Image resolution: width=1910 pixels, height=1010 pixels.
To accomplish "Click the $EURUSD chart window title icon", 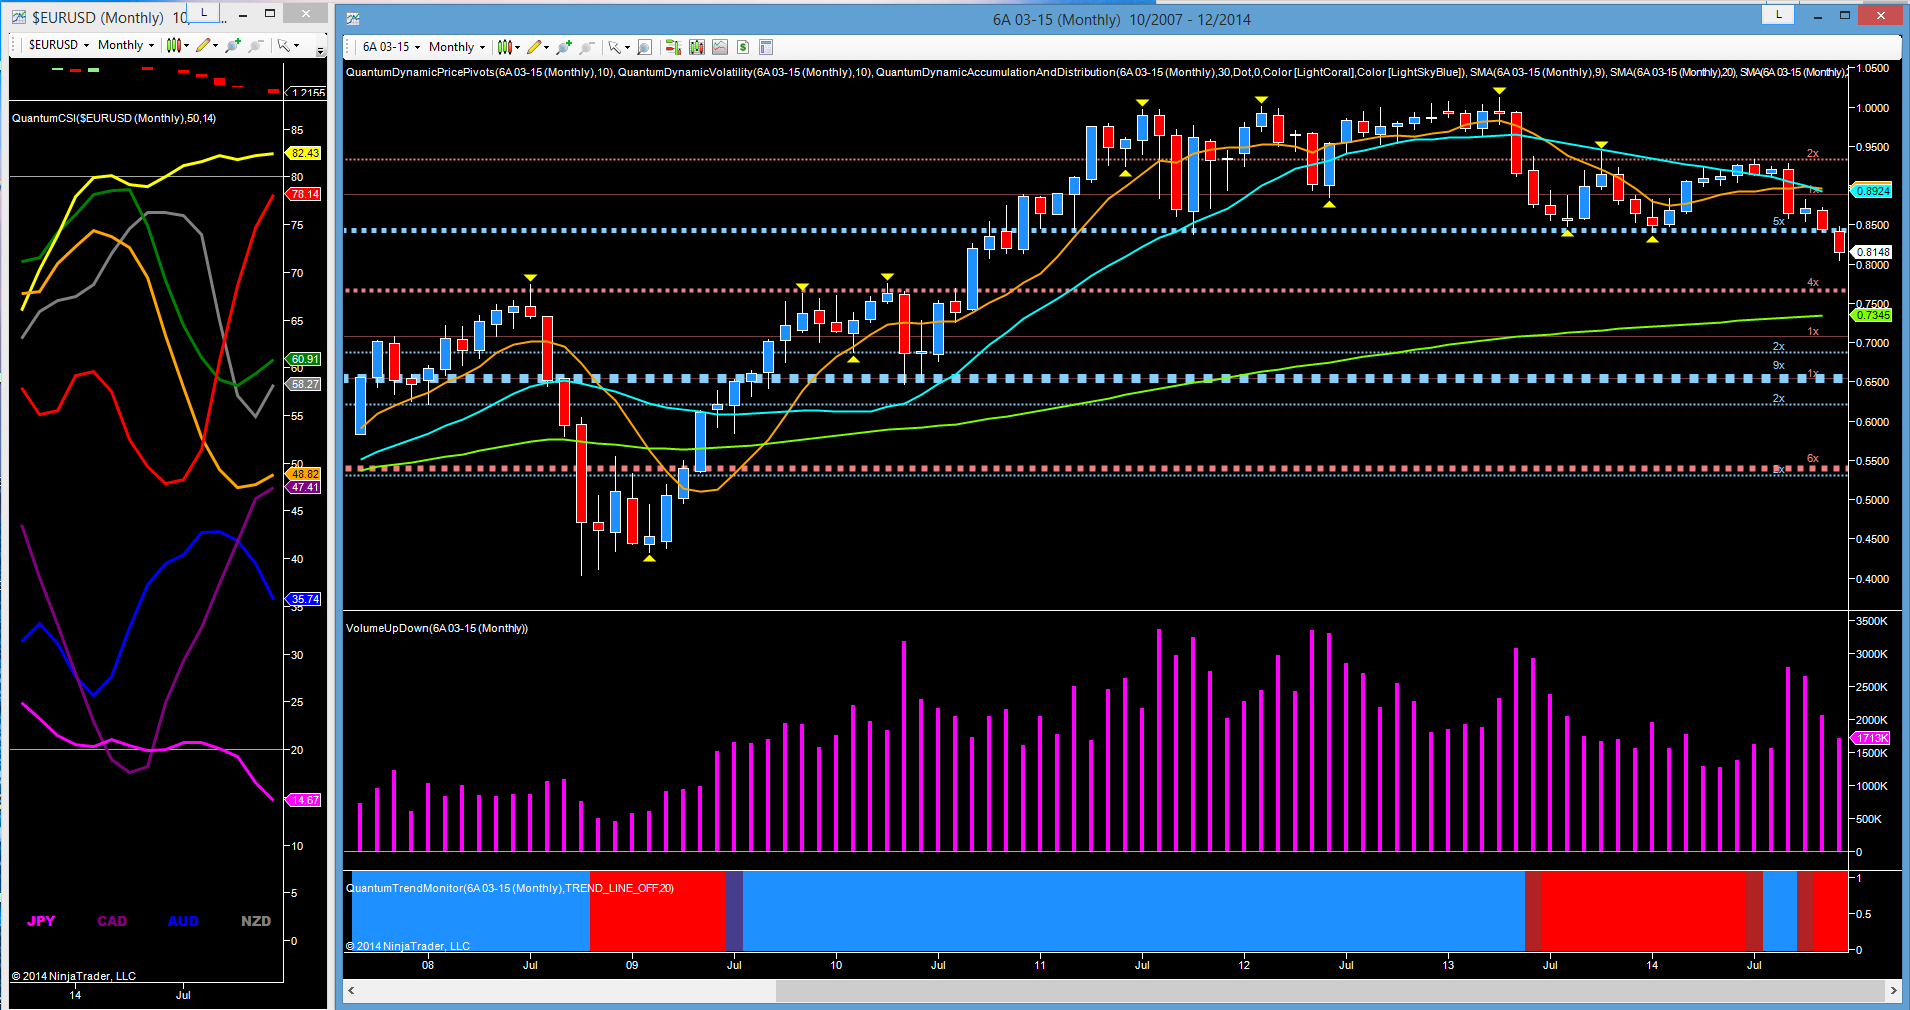I will tap(19, 17).
